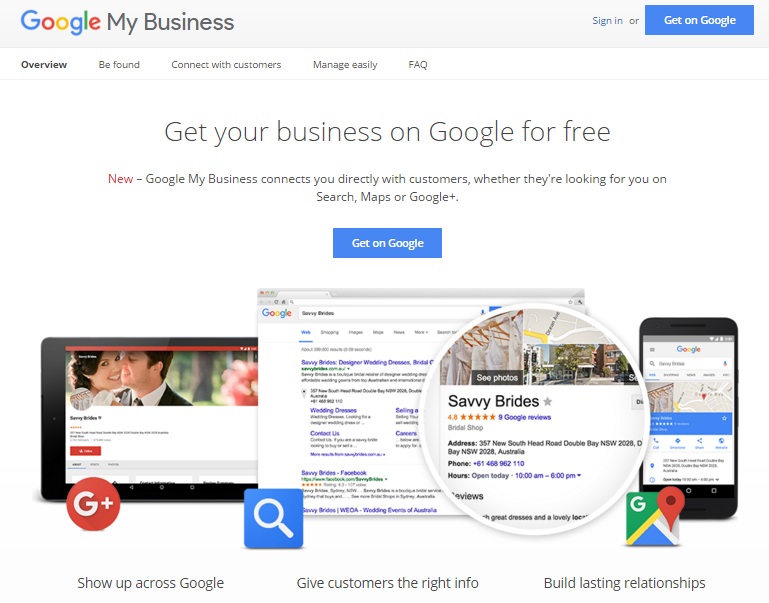Viewport: 769px width, 603px height.
Task: Click the Google Maps pin icon
Action: (x=655, y=518)
